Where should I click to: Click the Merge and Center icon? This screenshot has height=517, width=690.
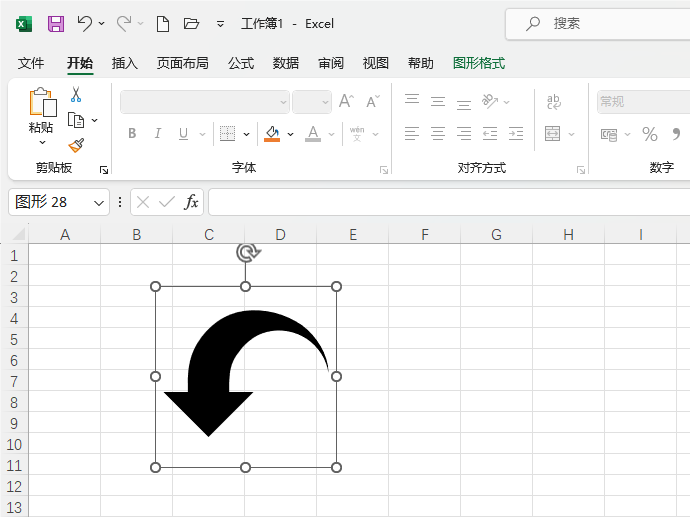553,133
